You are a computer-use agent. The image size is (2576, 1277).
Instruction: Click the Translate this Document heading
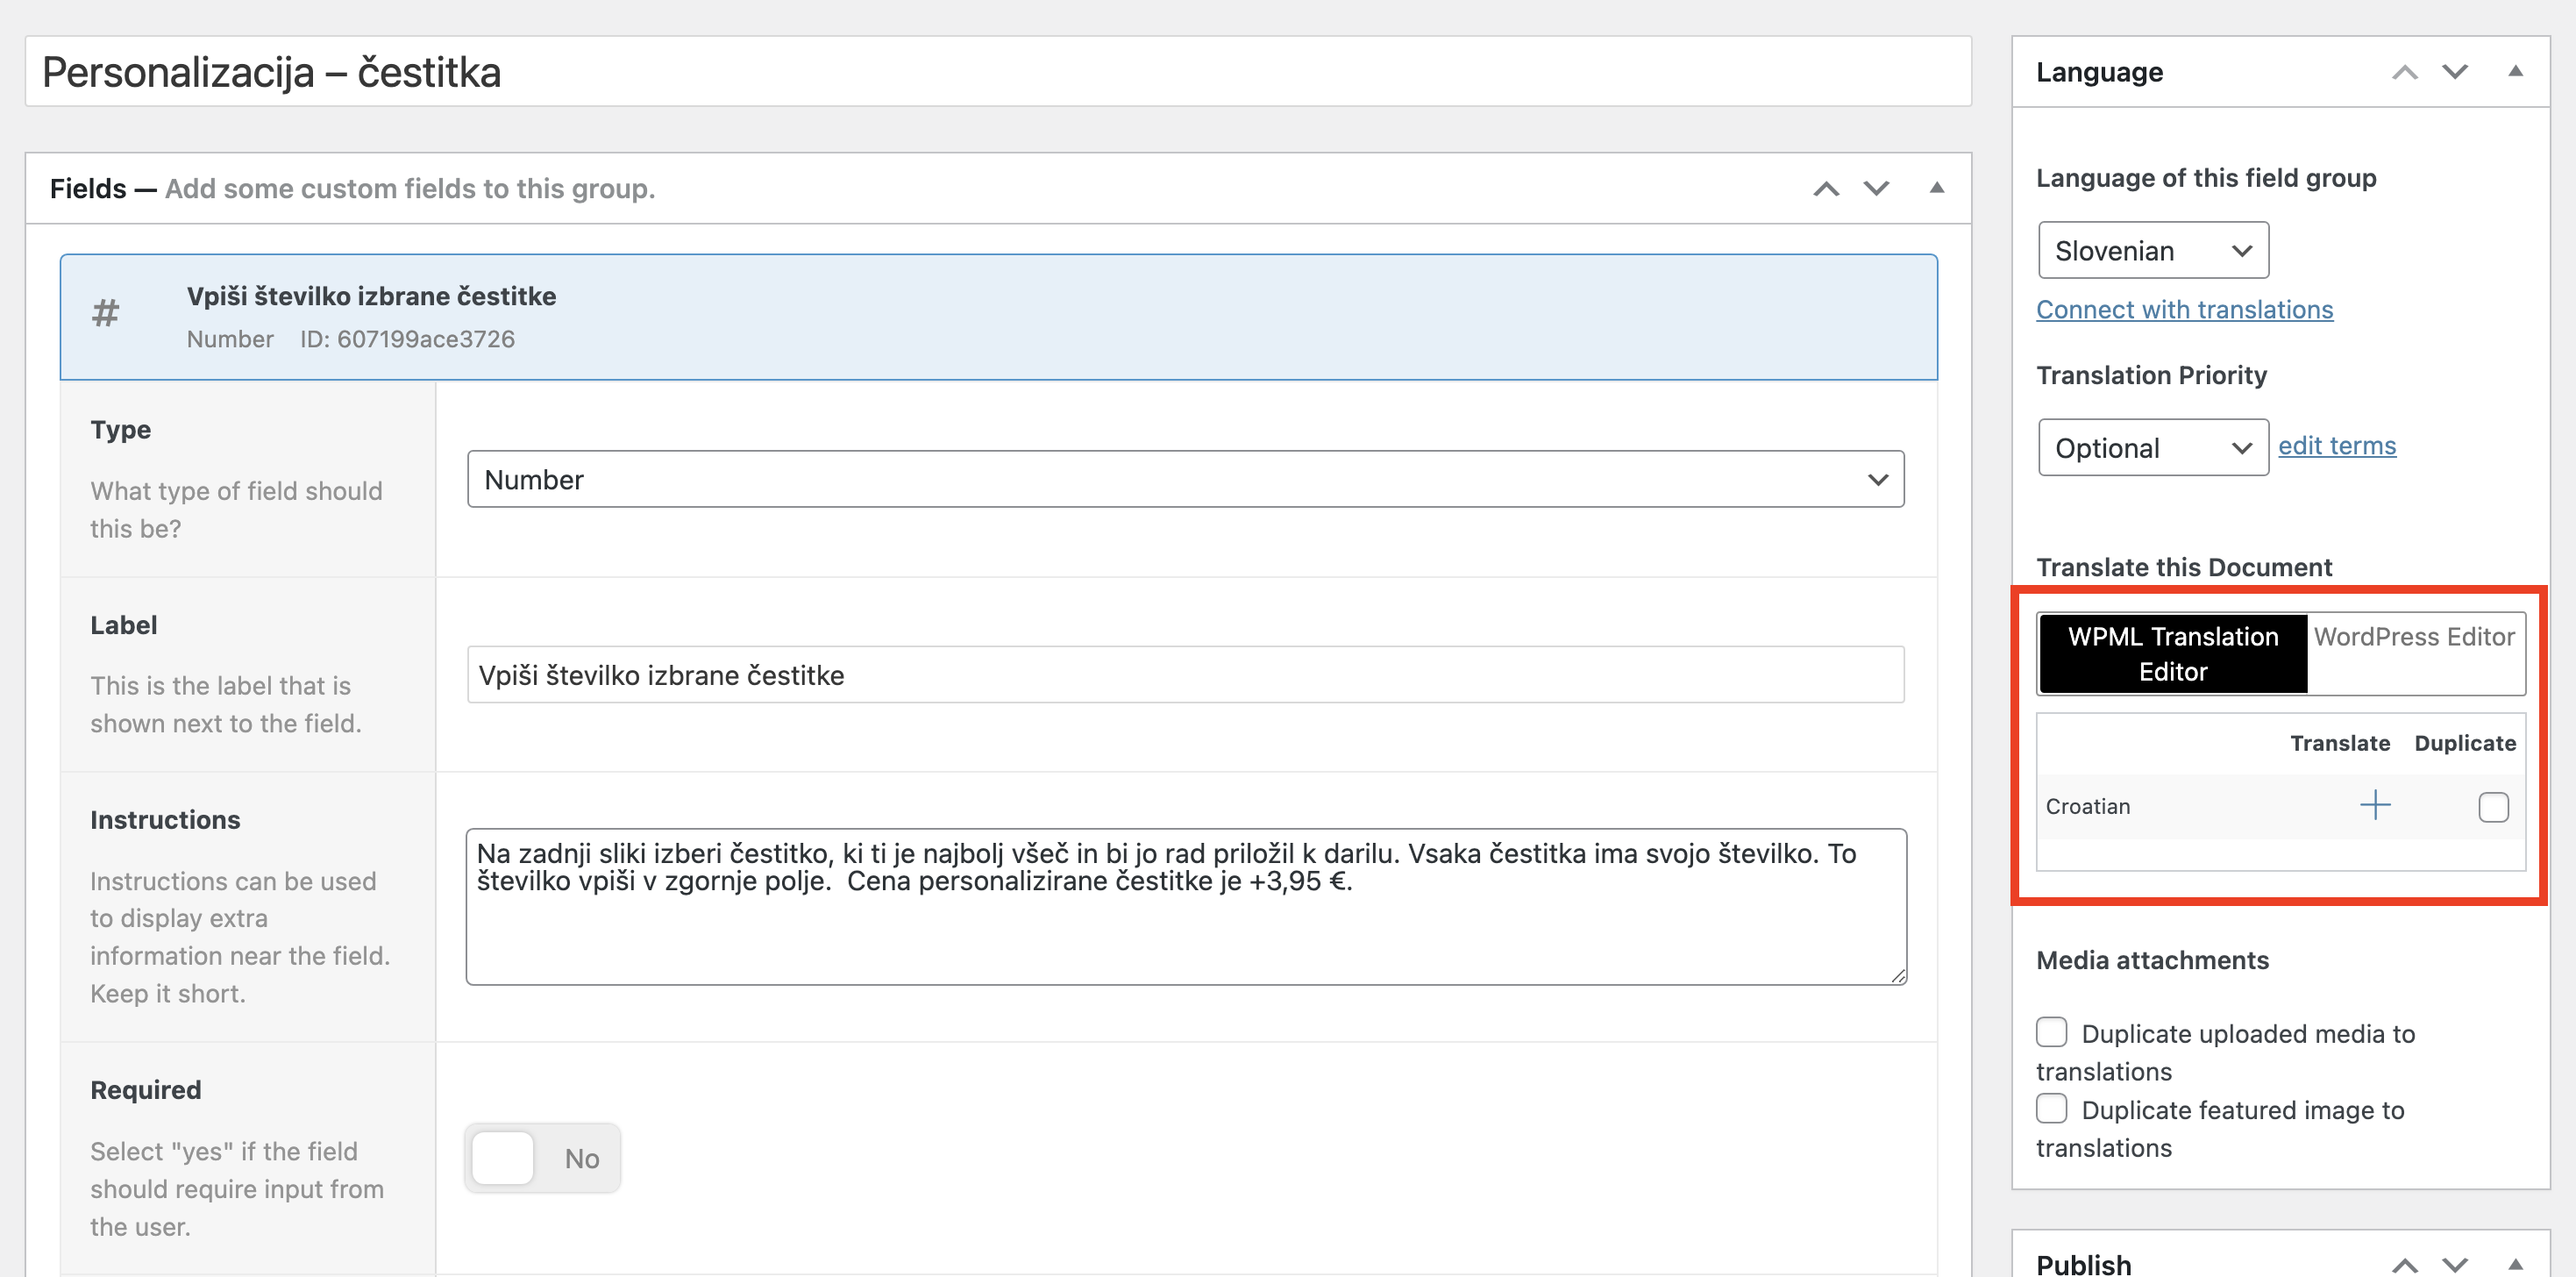[x=2184, y=567]
